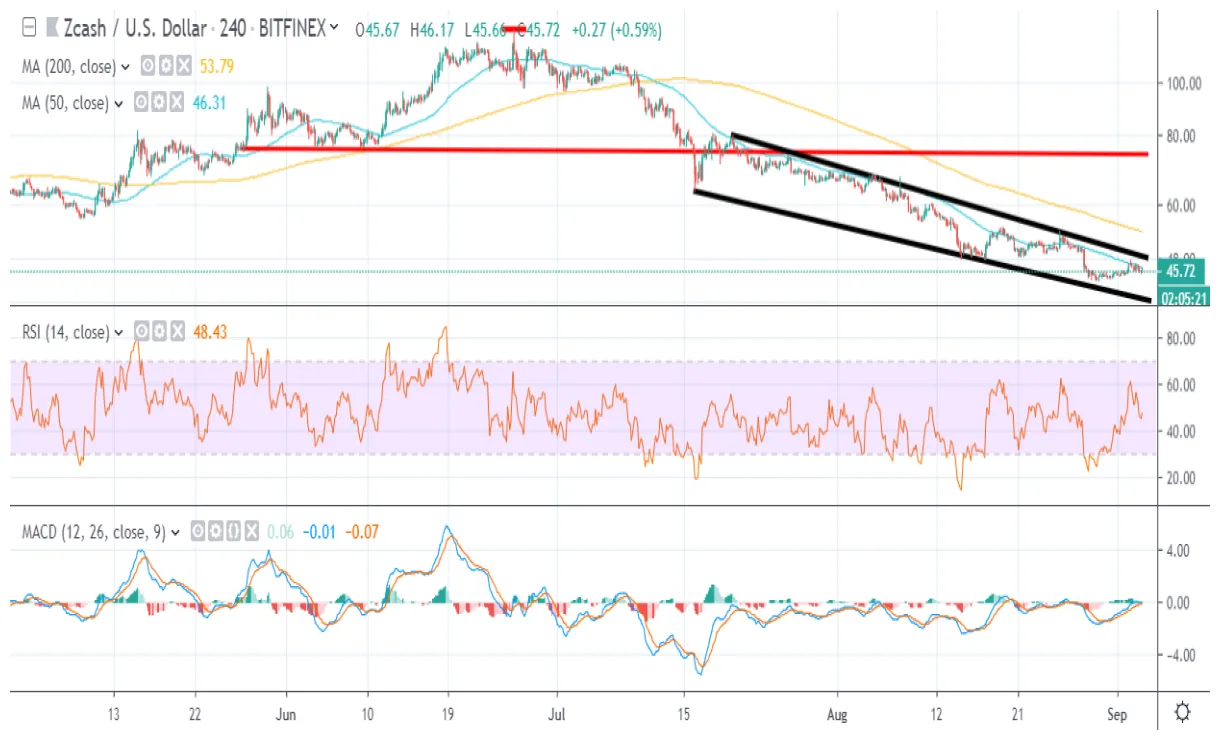Open settings for MA (200, close)
This screenshot has width=1220, height=740.
pos(167,66)
